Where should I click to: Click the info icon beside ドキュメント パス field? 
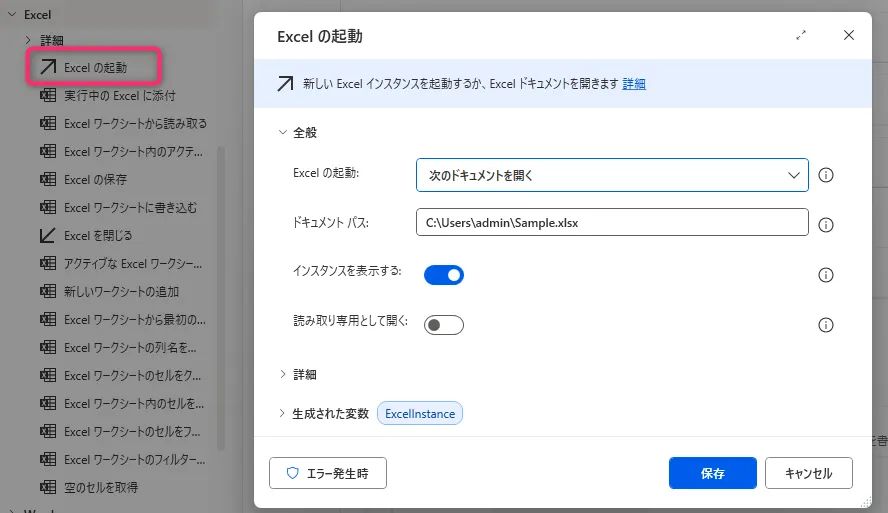point(826,225)
